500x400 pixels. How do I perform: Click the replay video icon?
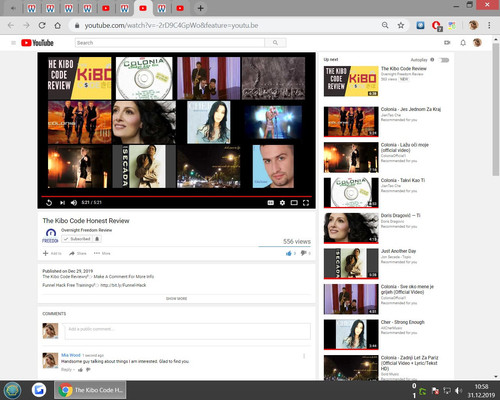(x=49, y=203)
